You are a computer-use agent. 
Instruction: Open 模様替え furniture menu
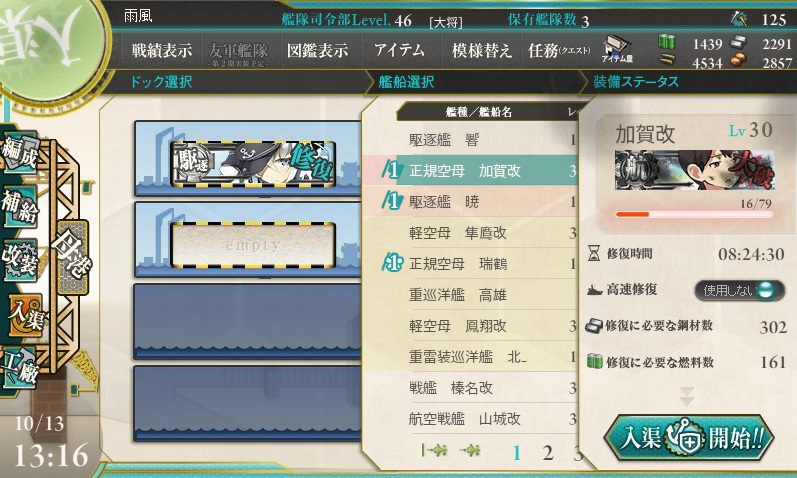click(481, 50)
